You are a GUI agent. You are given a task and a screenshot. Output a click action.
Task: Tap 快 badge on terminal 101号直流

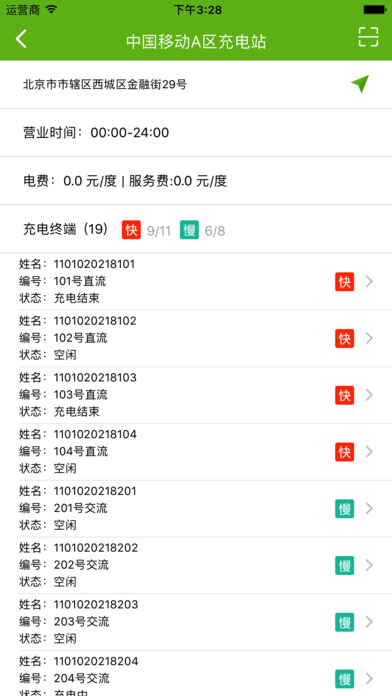(x=345, y=281)
